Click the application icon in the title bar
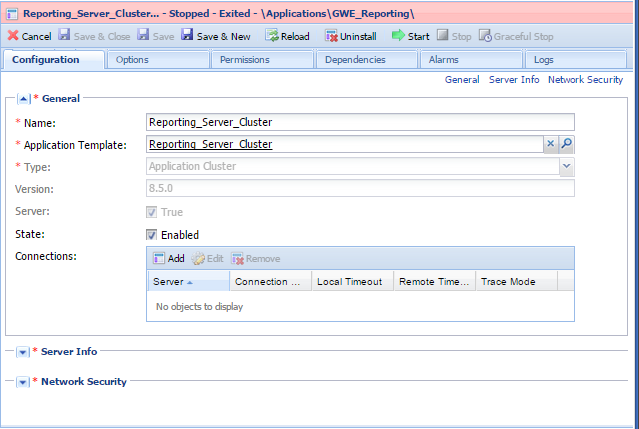 tap(12, 14)
